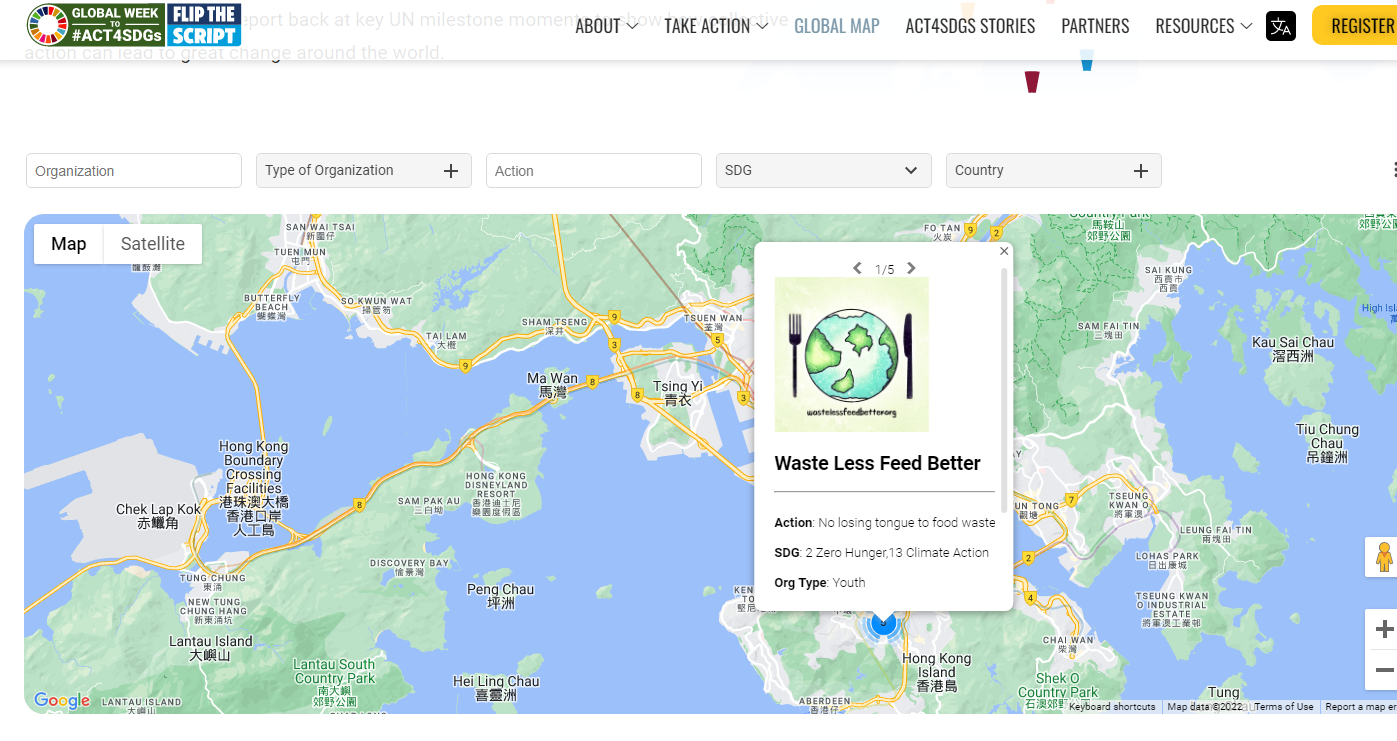1397x741 pixels.
Task: Click the Global Week to #ACT4SDGs logo
Action: pos(96,25)
